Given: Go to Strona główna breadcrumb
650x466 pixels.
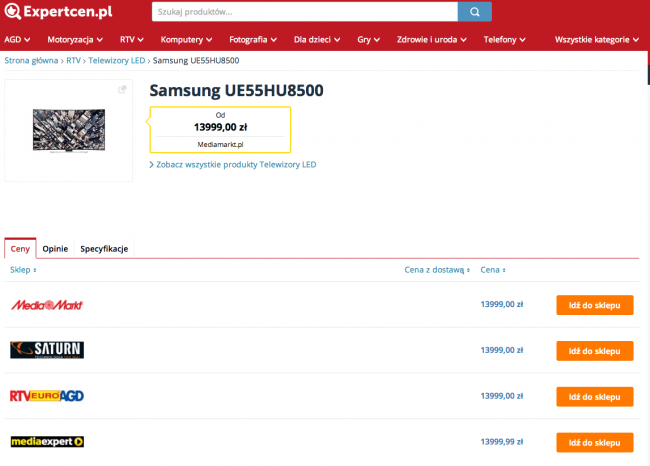Looking at the screenshot, I should tap(31, 61).
